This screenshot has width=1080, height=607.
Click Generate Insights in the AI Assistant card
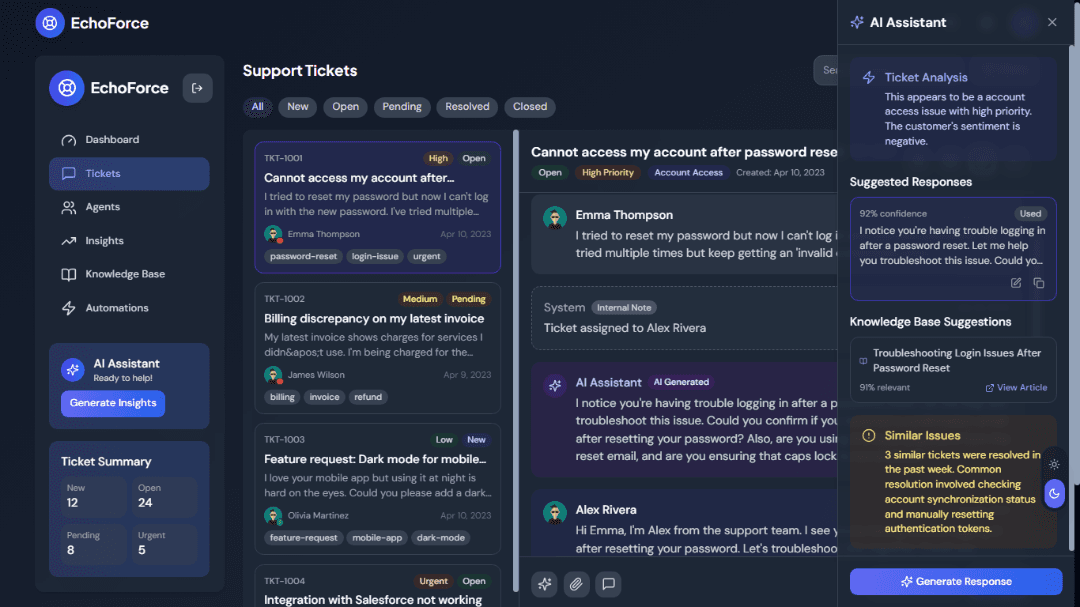pyautogui.click(x=113, y=403)
